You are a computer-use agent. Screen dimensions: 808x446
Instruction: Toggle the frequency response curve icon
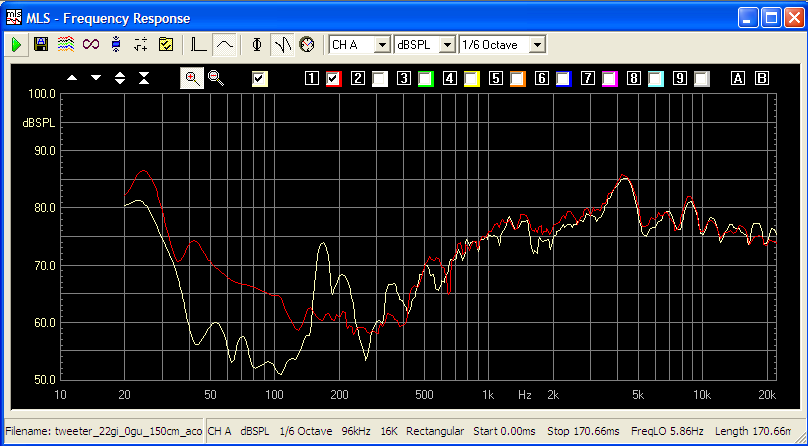coord(225,45)
